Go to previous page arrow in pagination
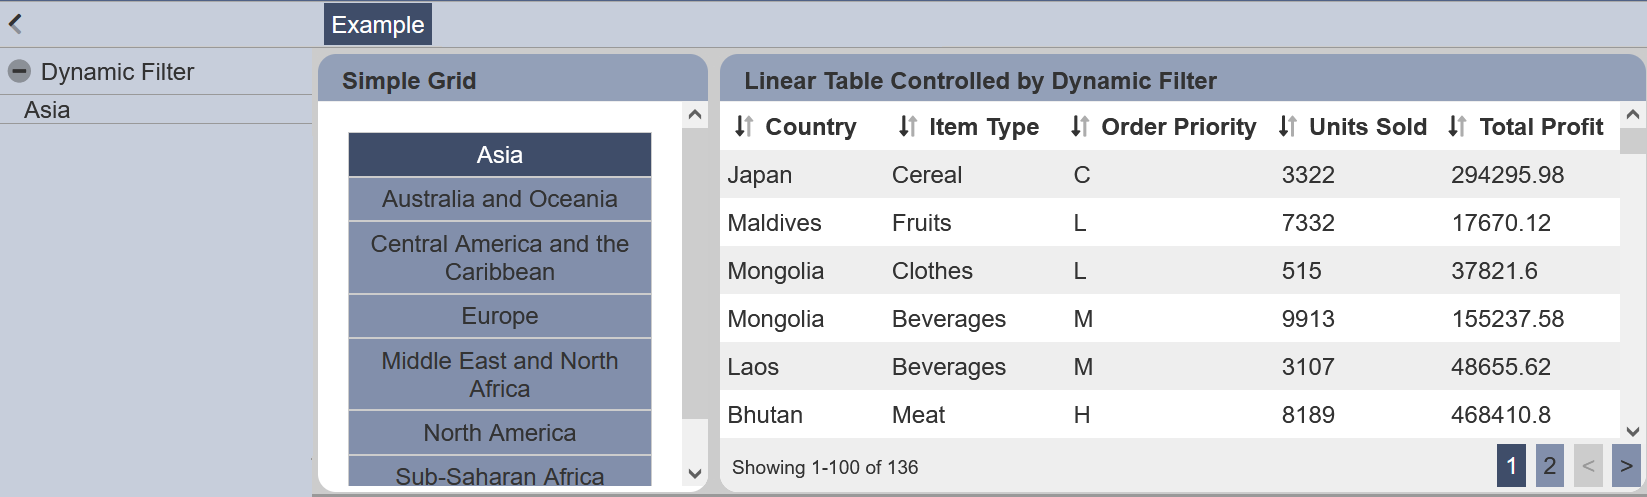 pyautogui.click(x=1588, y=466)
